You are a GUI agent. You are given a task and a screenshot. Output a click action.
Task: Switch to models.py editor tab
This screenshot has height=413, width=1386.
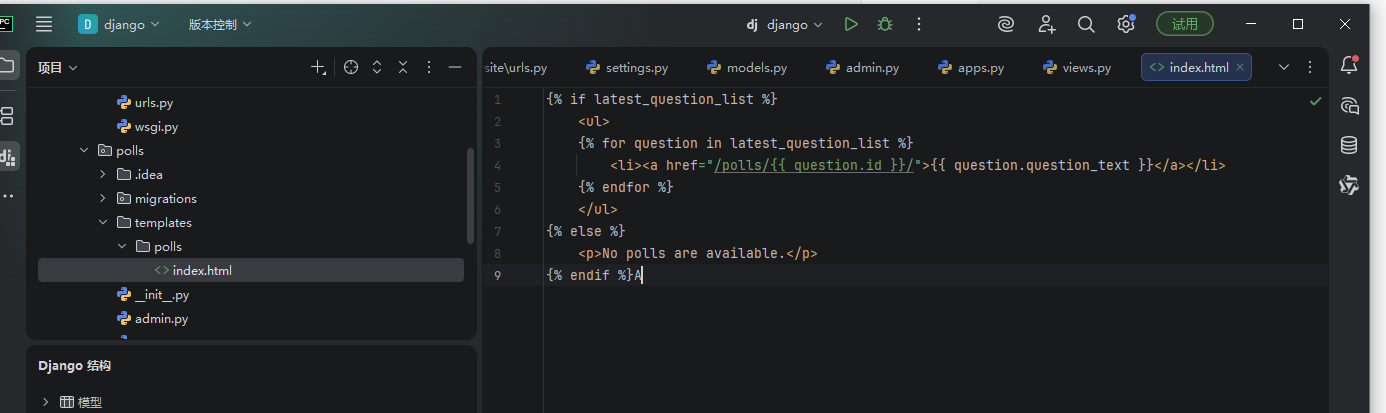point(747,68)
